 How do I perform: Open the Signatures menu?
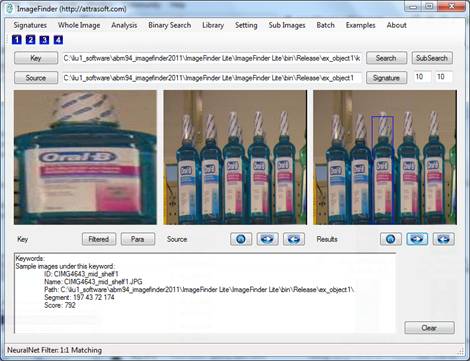pyautogui.click(x=30, y=25)
